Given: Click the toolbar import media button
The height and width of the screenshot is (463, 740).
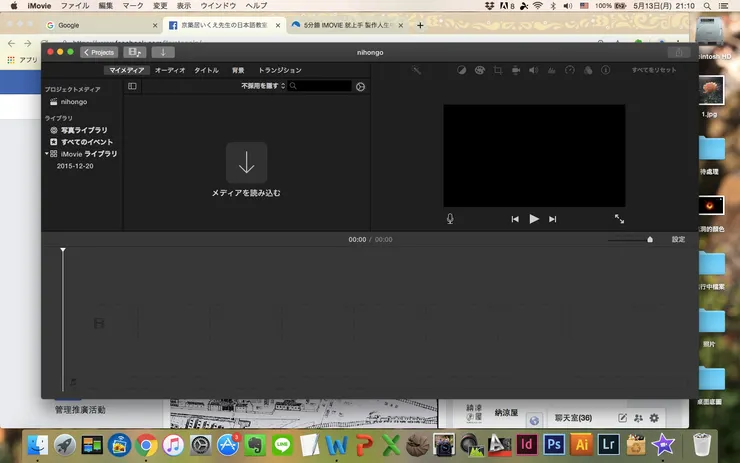Looking at the screenshot, I should (163, 52).
